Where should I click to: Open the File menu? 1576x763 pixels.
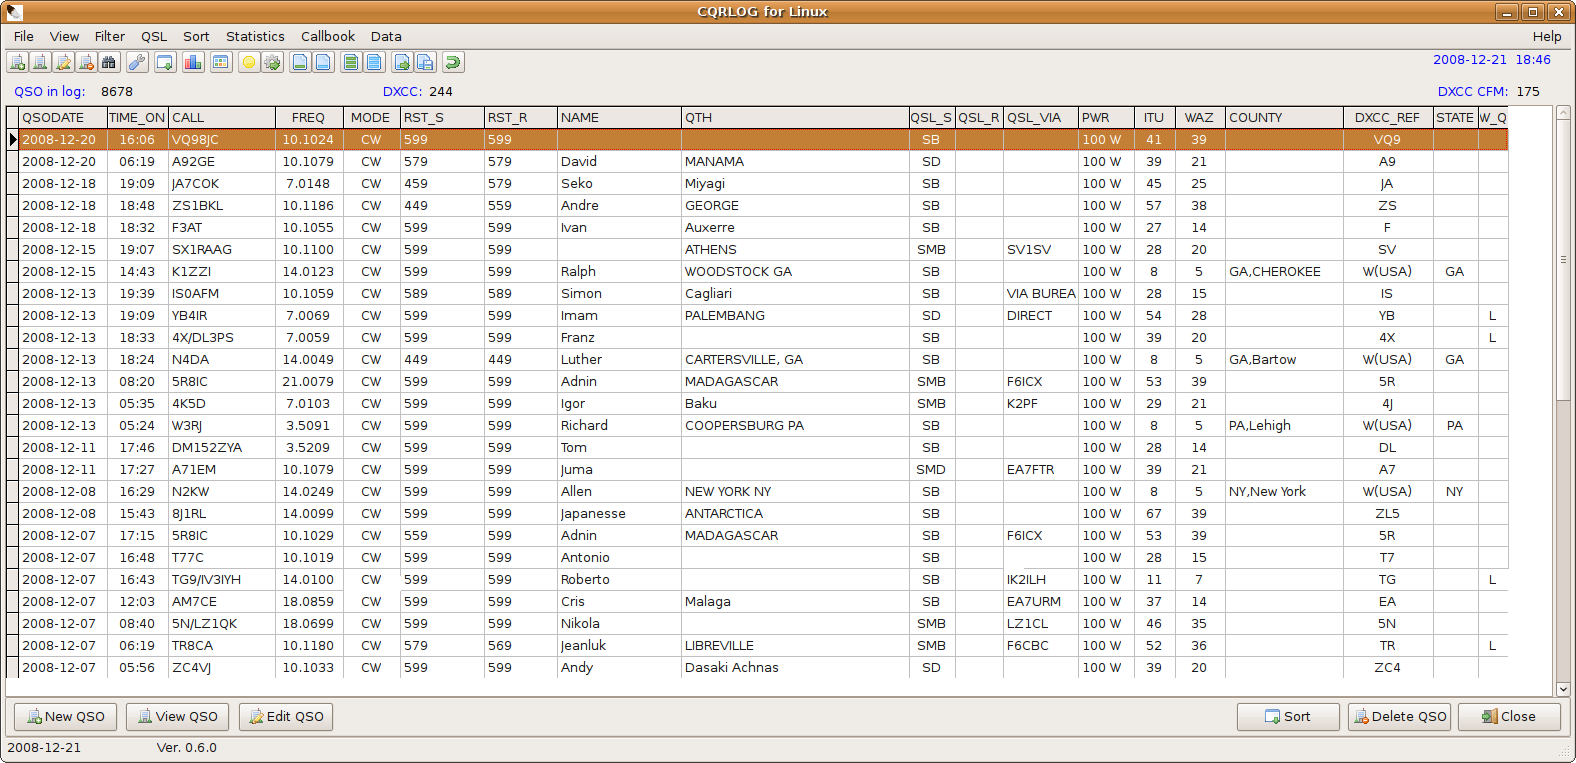tap(24, 36)
